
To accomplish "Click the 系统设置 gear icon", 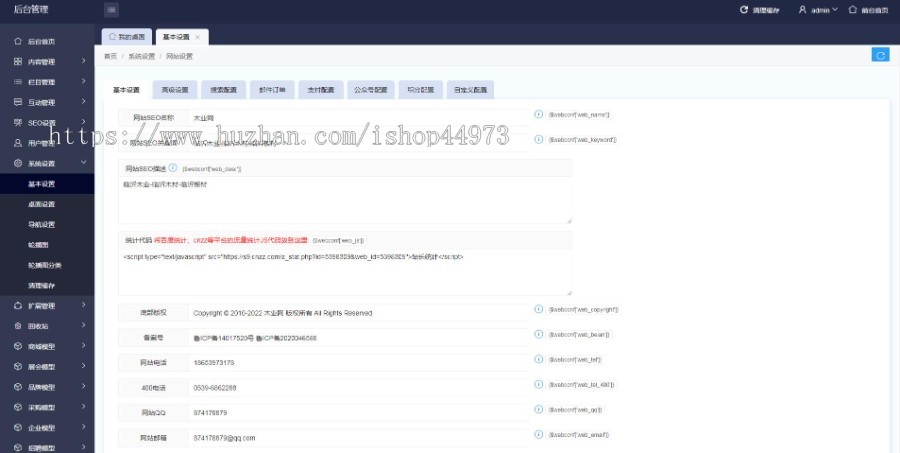I will tap(18, 163).
